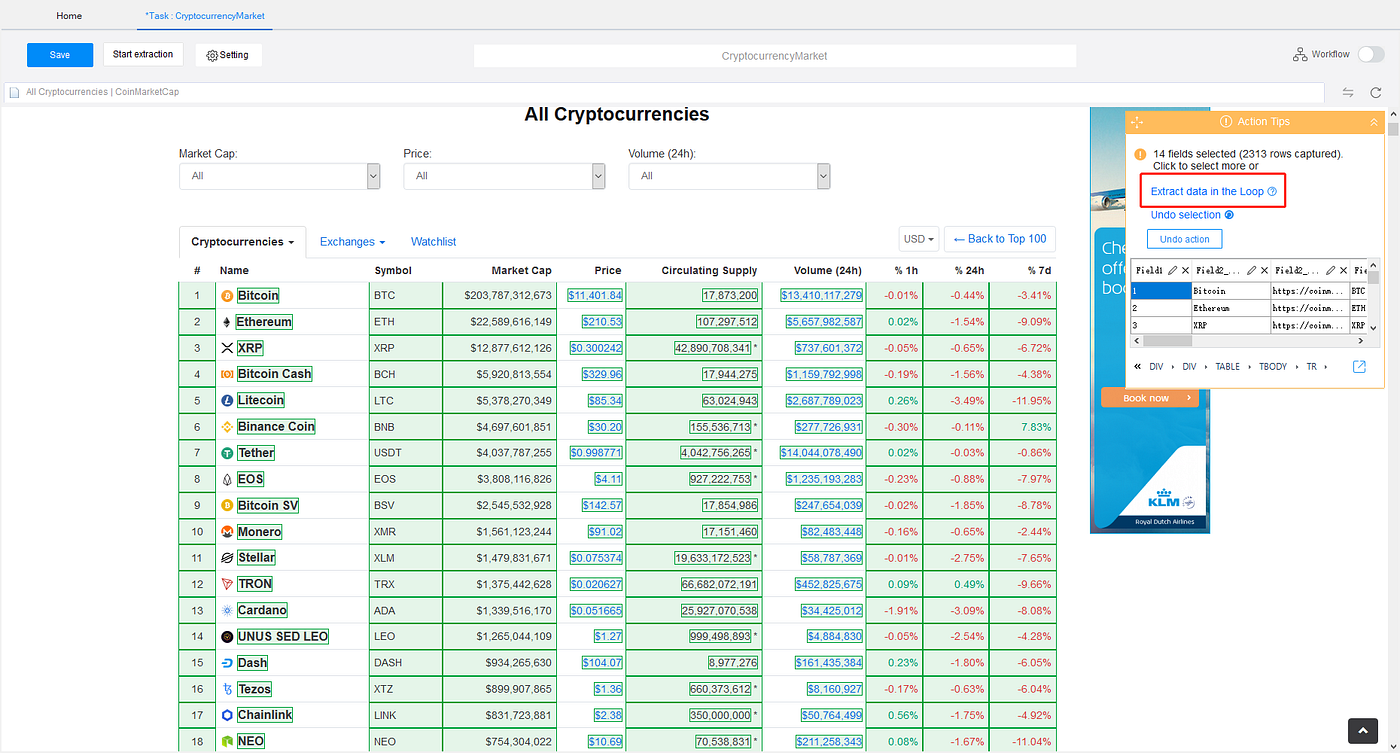Click Start extraction button
The image size is (1400, 753).
point(143,54)
